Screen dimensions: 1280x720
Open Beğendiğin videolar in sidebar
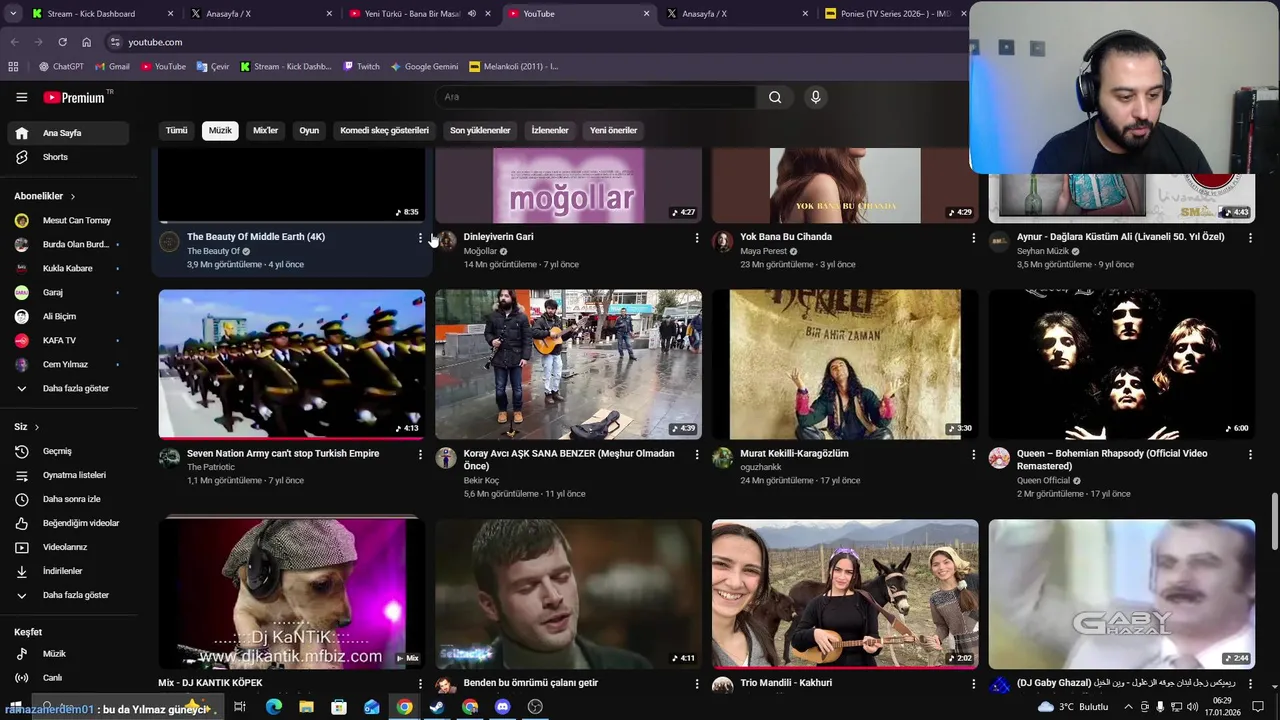68,523
